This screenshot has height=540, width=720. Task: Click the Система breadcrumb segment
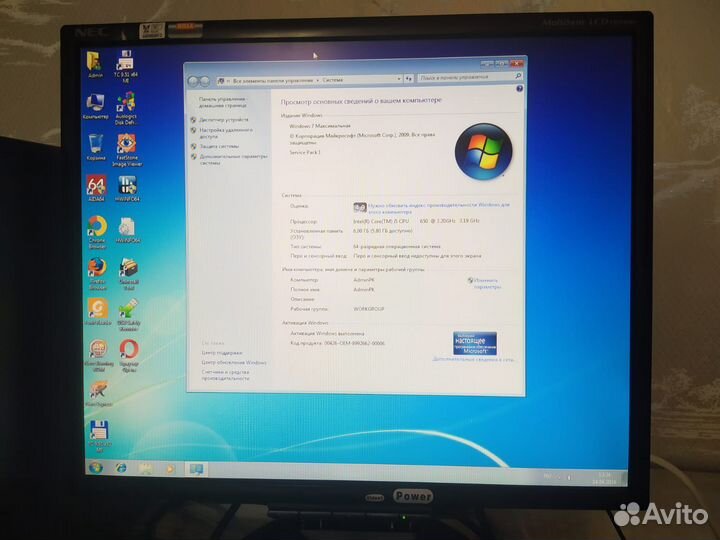(x=332, y=79)
